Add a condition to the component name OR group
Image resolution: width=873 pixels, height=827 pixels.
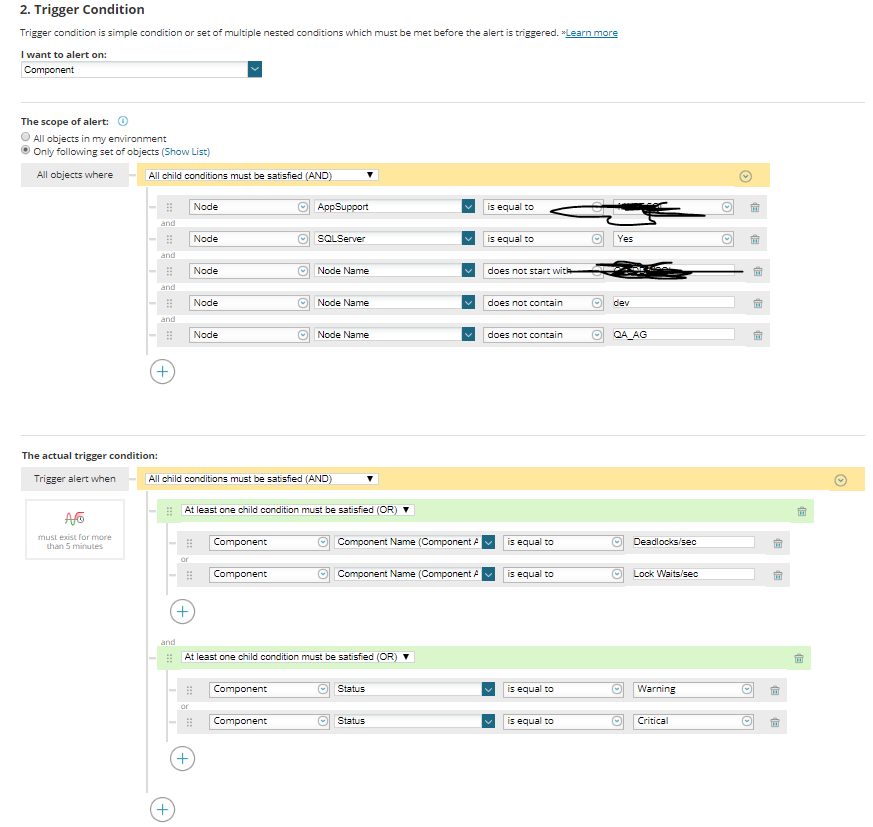(x=182, y=611)
